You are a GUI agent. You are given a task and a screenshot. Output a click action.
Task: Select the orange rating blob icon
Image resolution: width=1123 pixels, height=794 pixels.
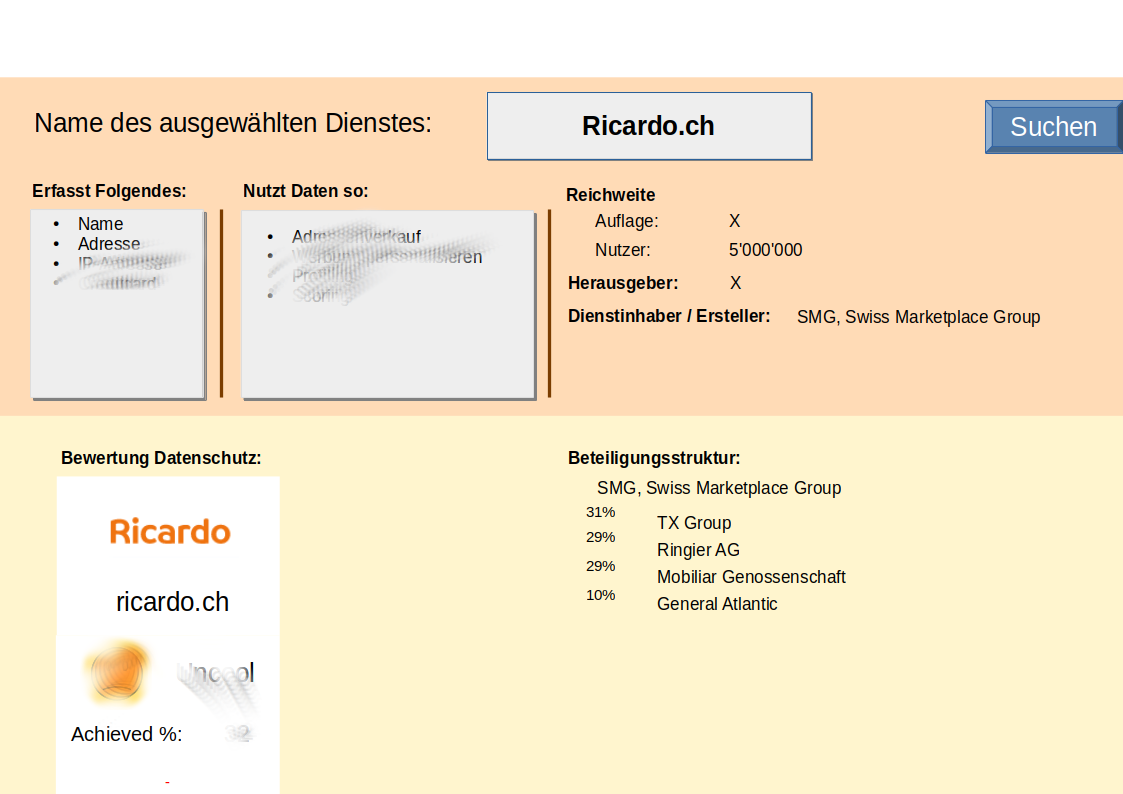pos(118,671)
